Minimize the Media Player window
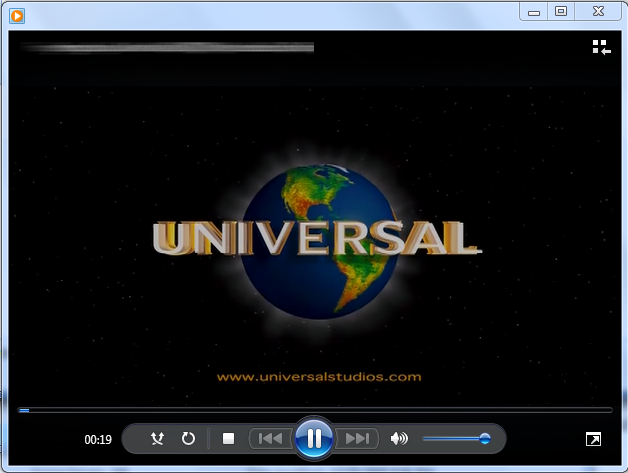The width and height of the screenshot is (628, 473). tap(533, 12)
